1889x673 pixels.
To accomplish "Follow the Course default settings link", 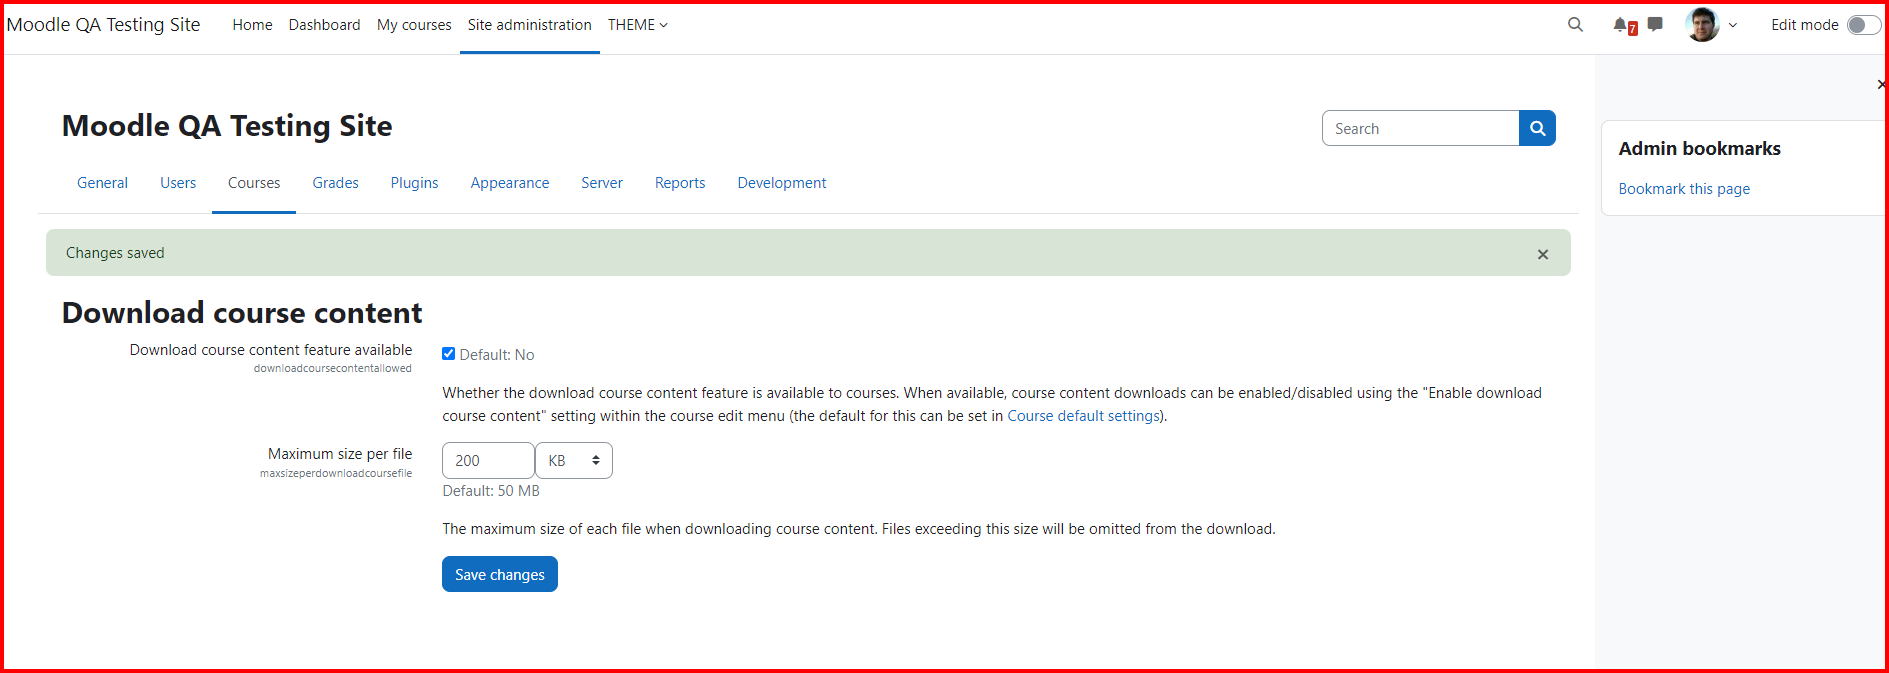I will coord(1083,416).
